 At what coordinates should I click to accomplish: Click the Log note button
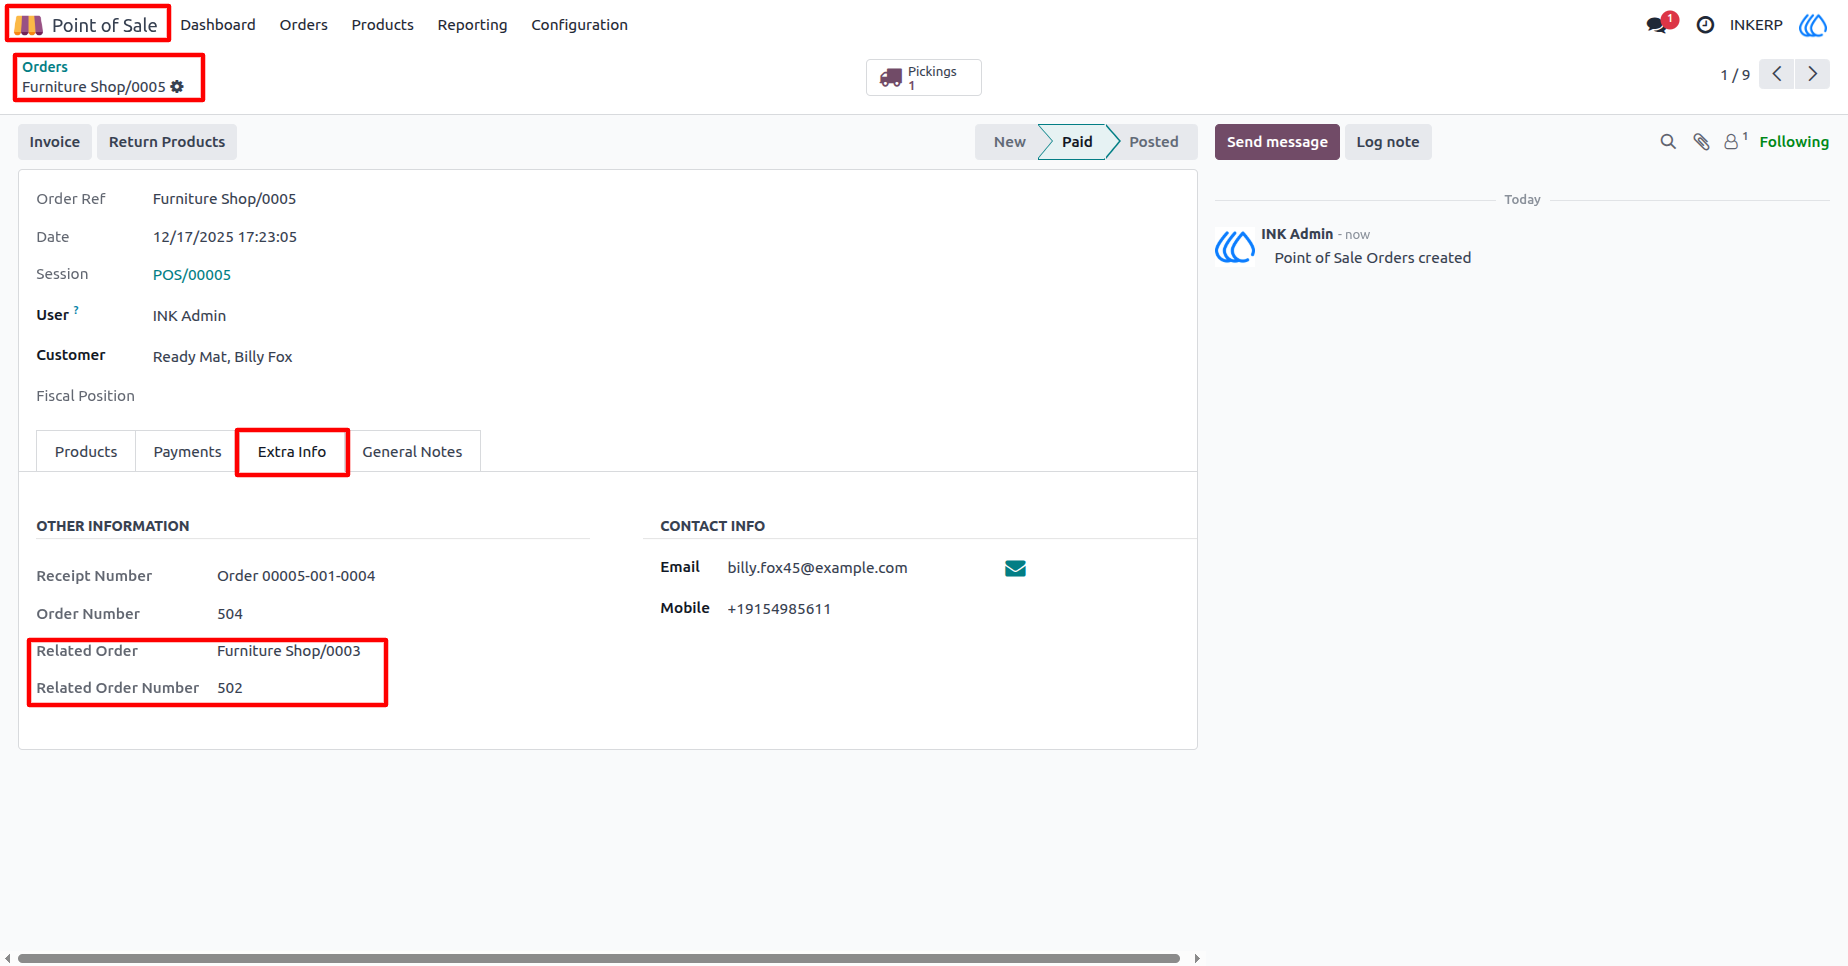pos(1388,142)
